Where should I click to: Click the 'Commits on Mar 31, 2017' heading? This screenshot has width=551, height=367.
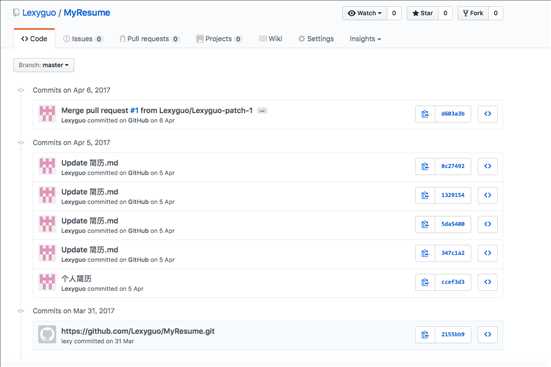(73, 311)
